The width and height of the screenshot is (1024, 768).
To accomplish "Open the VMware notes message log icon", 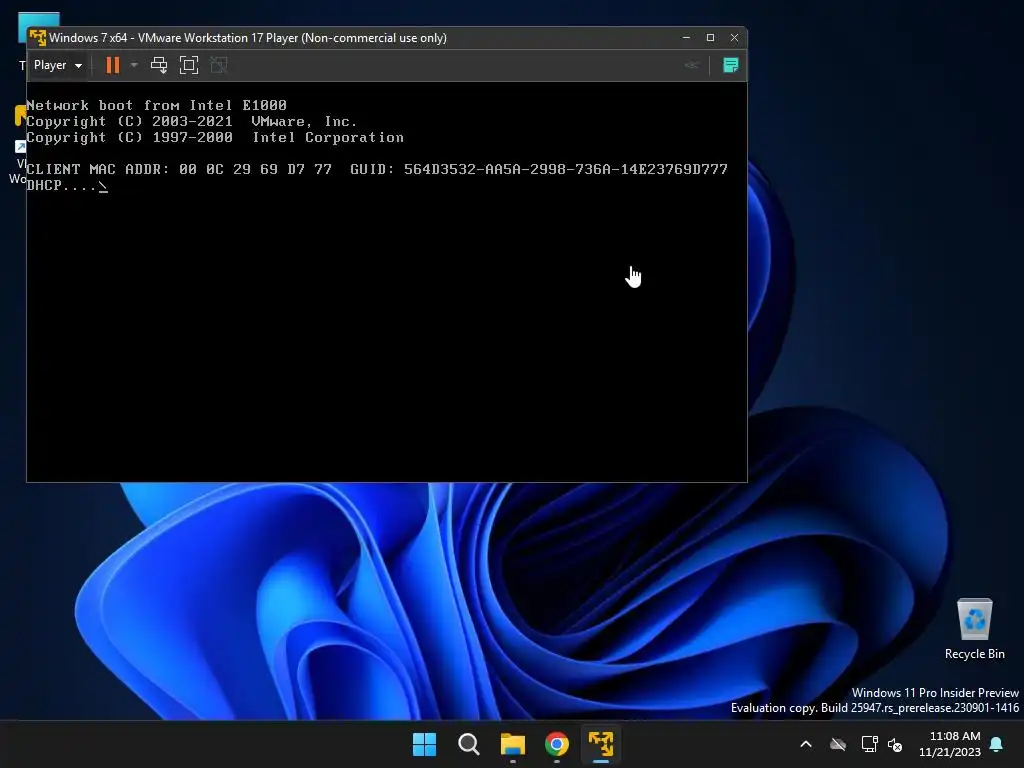I will pos(731,65).
